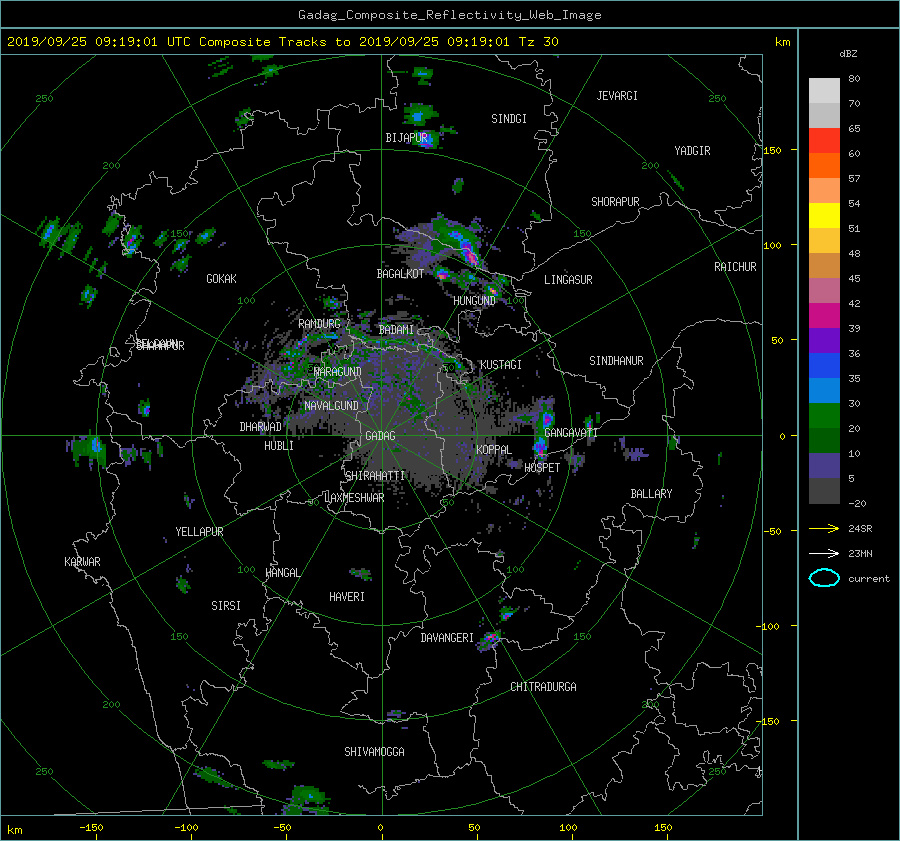Click the HOSPET city label

coord(542,468)
